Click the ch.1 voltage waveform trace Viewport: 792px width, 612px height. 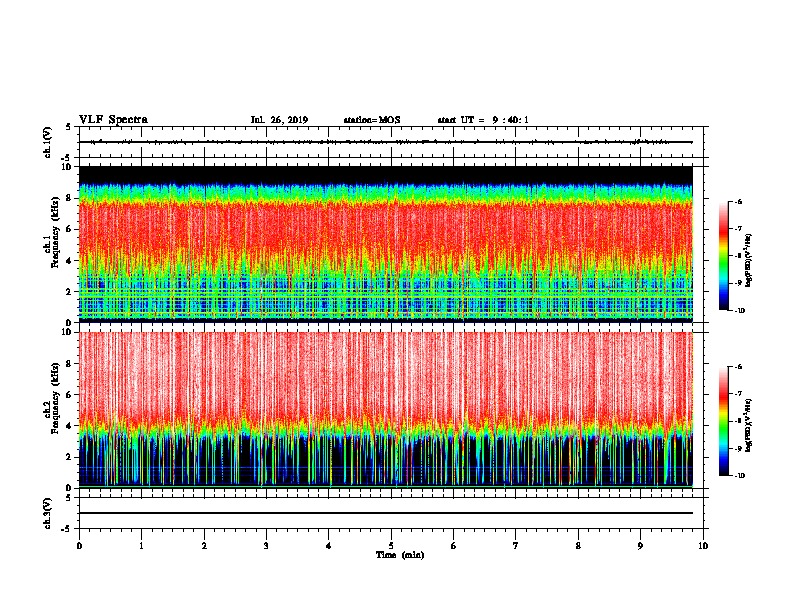pyautogui.click(x=386, y=142)
